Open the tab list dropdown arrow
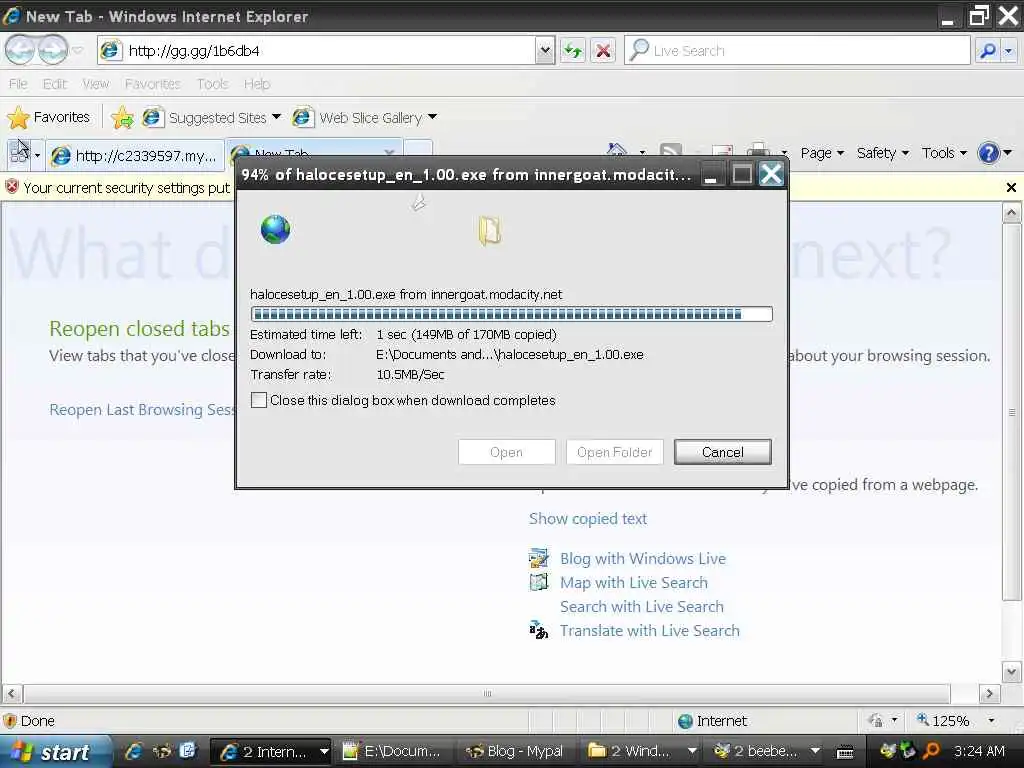The image size is (1024, 768). [37, 155]
